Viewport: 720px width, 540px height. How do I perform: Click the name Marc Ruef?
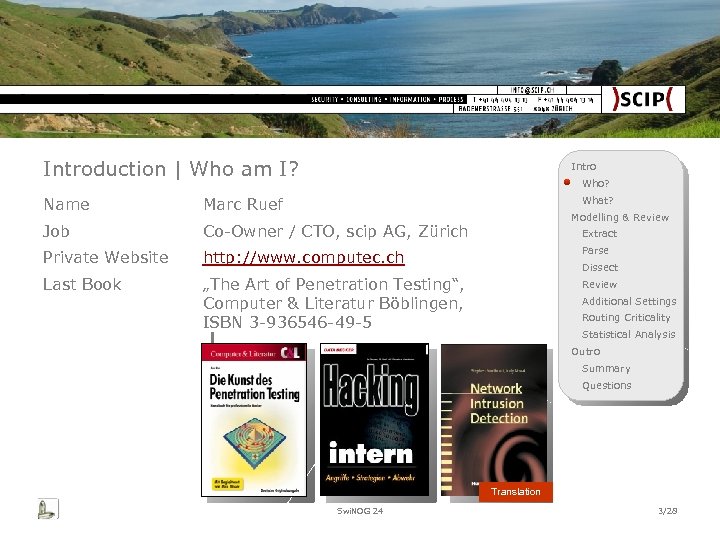tap(243, 204)
